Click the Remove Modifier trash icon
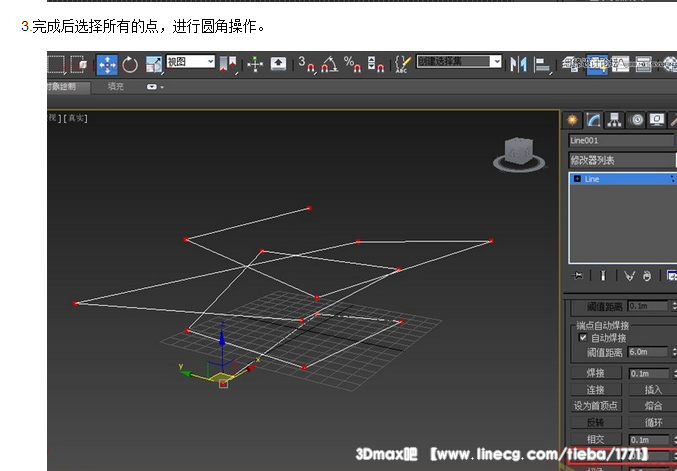The height and width of the screenshot is (471, 677). click(x=646, y=276)
